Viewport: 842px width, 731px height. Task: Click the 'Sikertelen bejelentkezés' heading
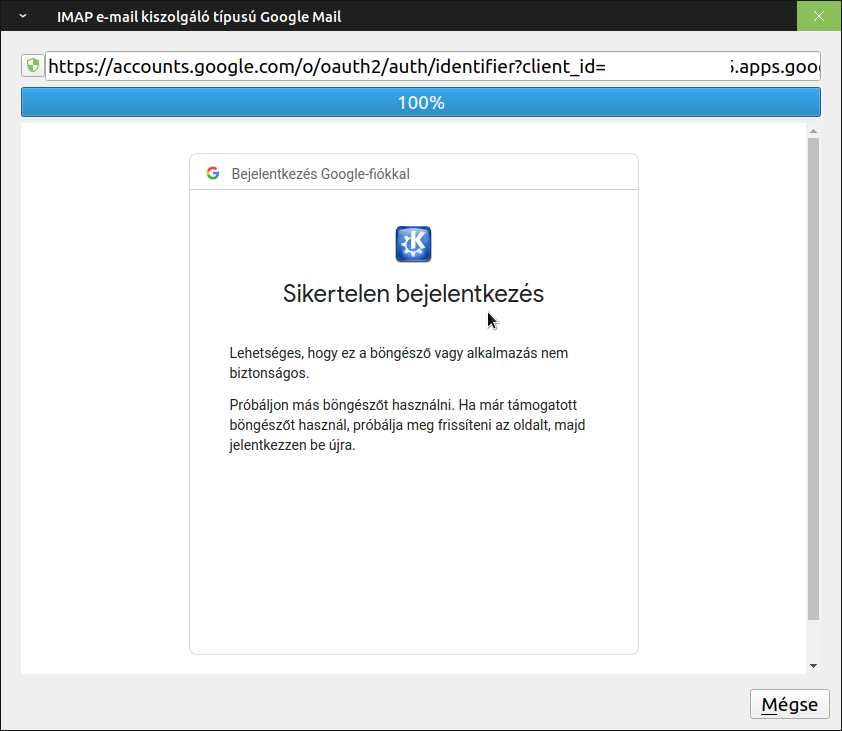[413, 294]
